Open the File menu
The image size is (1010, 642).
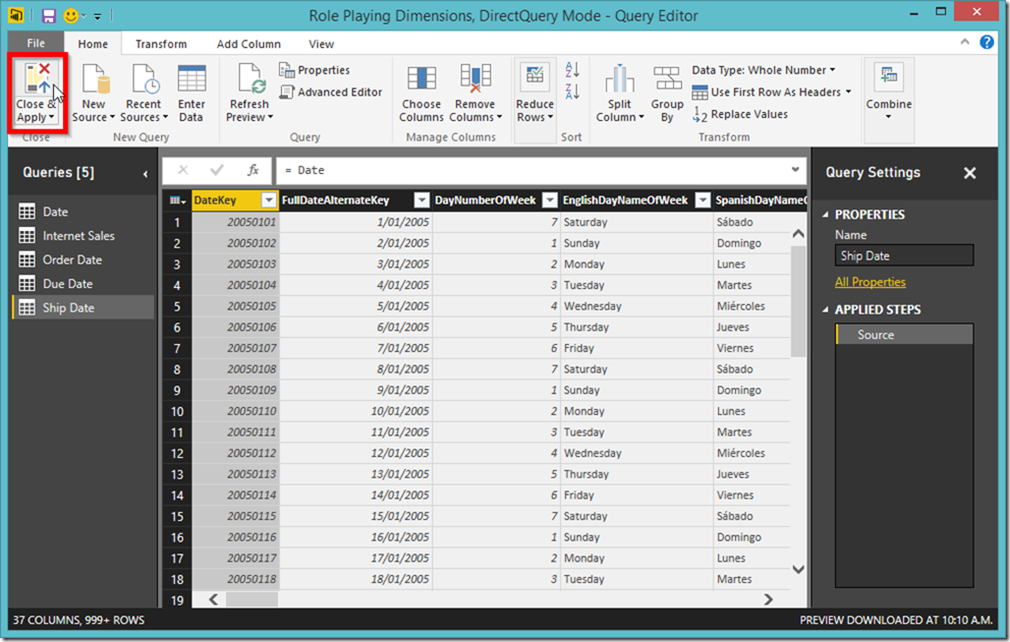pyautogui.click(x=36, y=43)
